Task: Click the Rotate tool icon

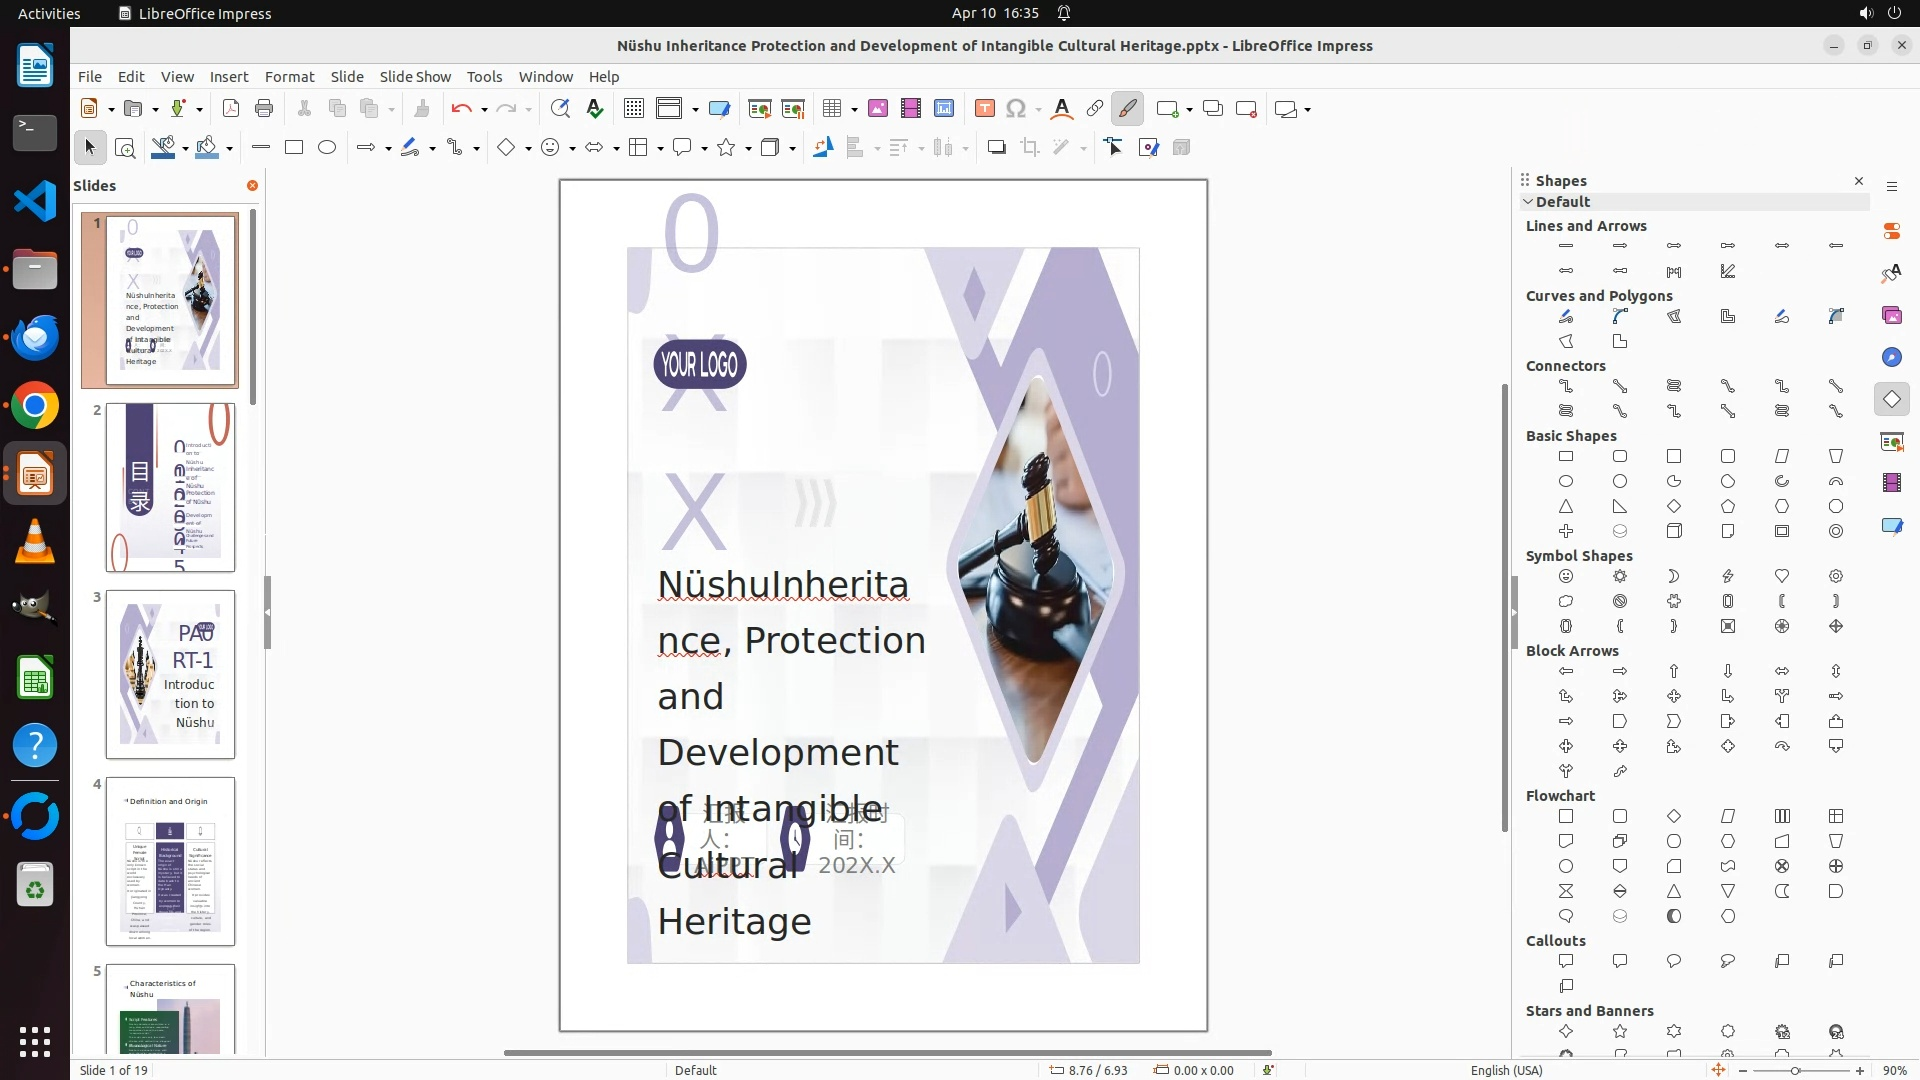Action: [822, 148]
